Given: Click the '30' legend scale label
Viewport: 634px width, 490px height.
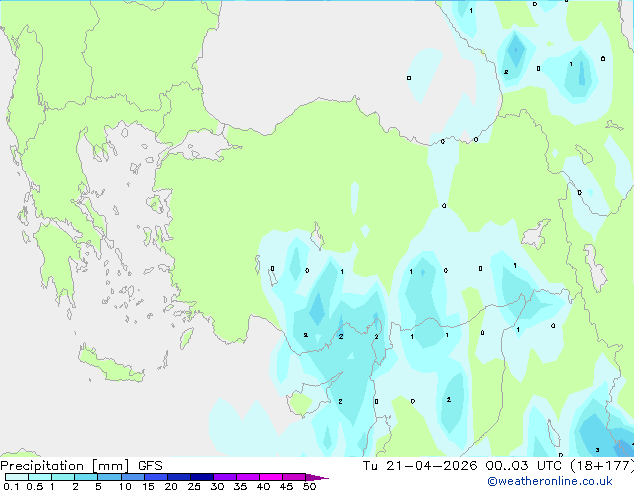Looking at the screenshot, I should (217, 486).
